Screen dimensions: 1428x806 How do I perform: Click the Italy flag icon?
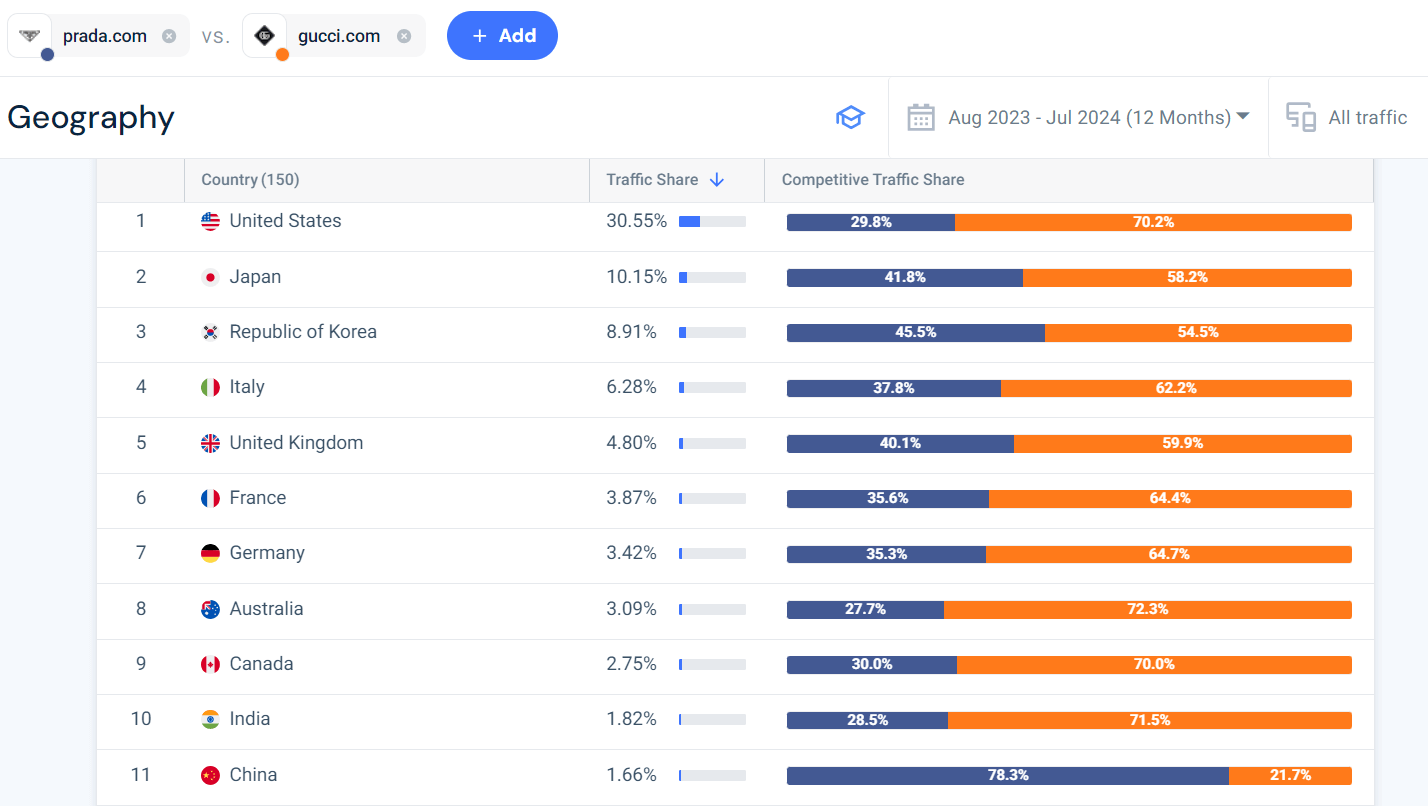(x=210, y=387)
